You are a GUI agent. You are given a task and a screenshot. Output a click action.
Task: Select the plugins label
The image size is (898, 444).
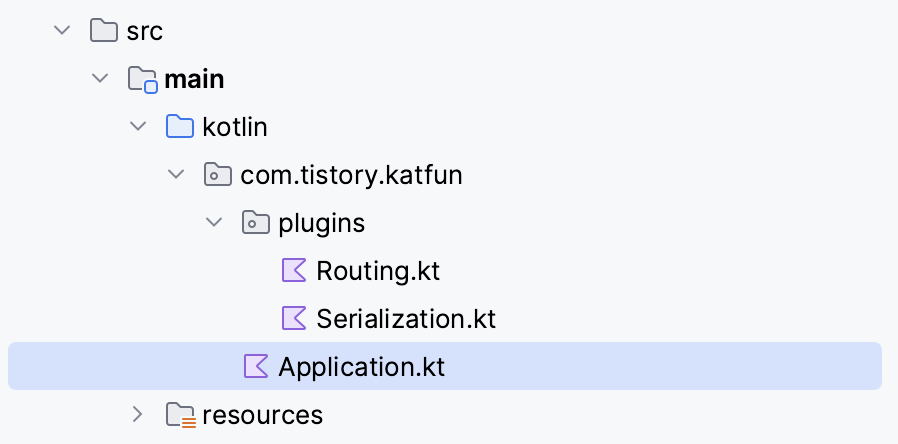(321, 224)
